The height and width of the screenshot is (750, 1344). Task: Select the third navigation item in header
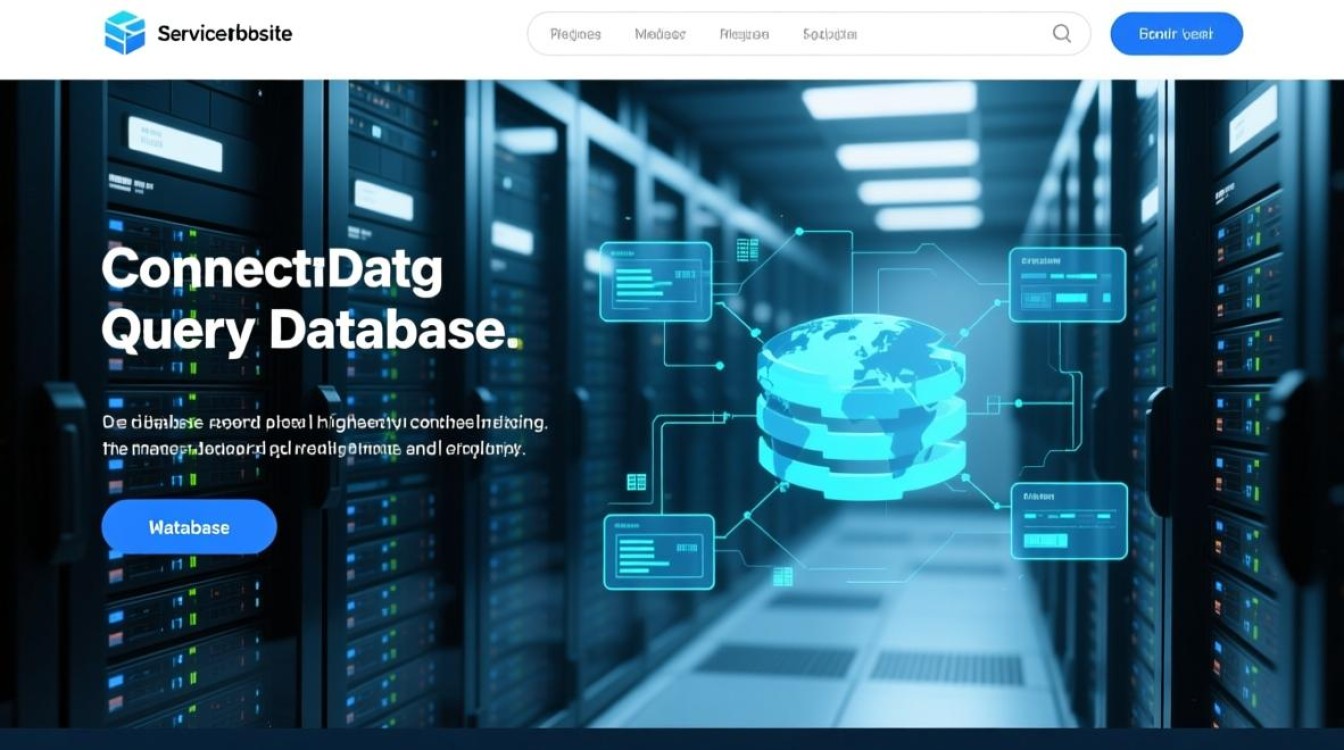tap(744, 34)
